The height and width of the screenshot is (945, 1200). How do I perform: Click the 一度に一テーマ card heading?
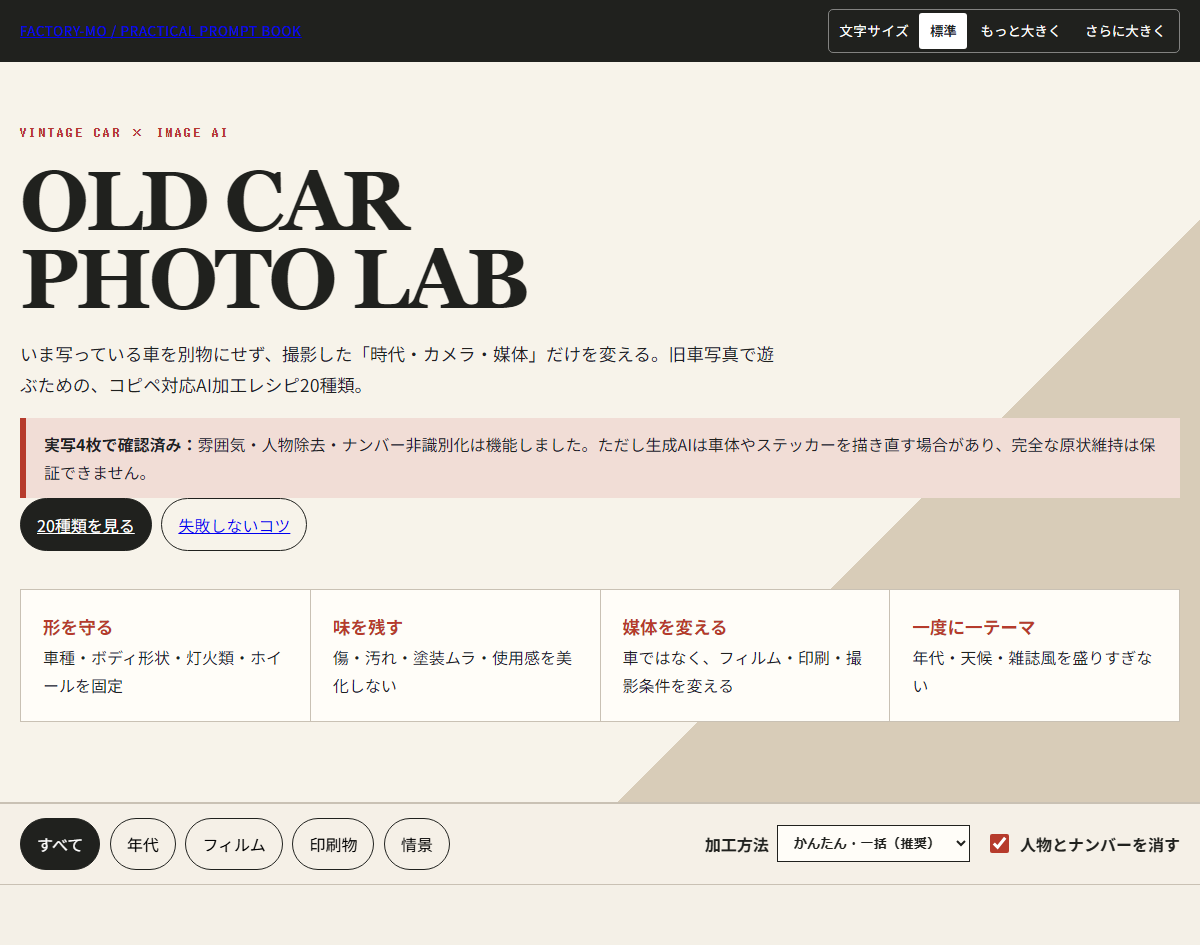[973, 627]
